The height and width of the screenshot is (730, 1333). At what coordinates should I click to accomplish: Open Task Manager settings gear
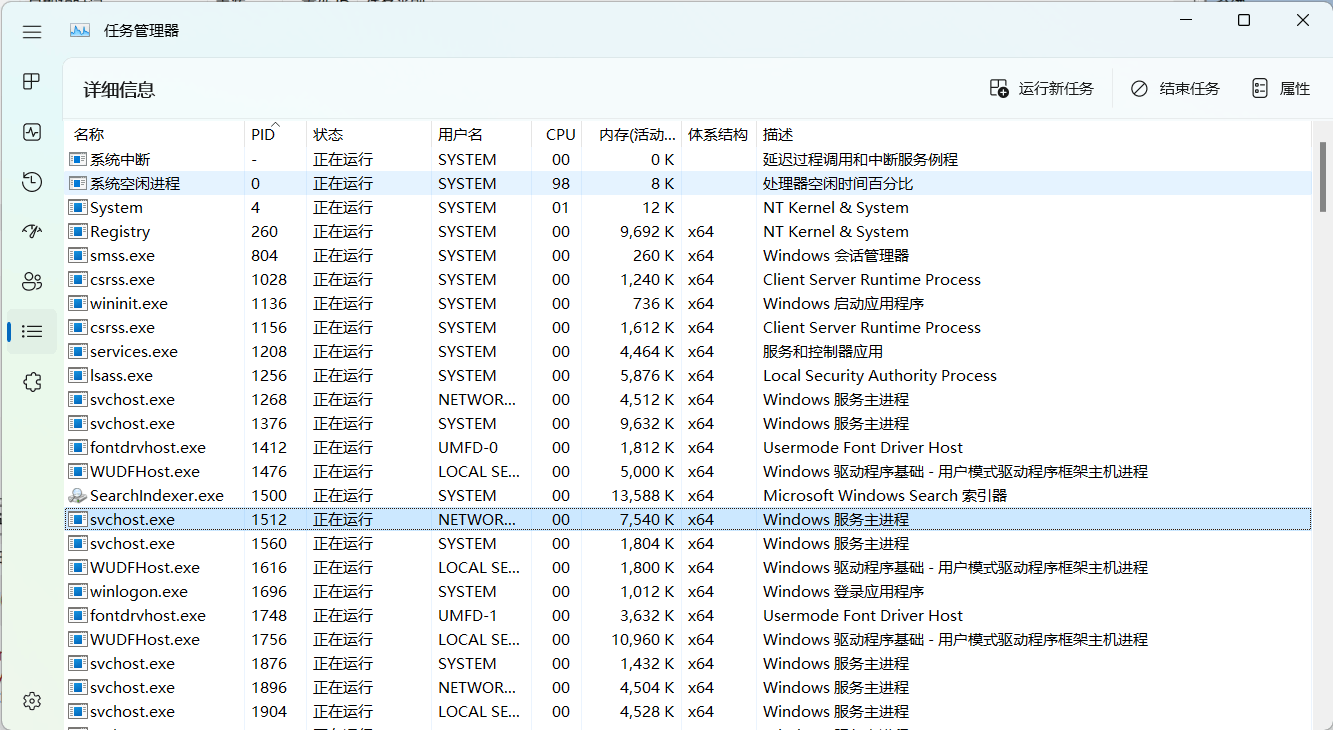click(x=32, y=701)
